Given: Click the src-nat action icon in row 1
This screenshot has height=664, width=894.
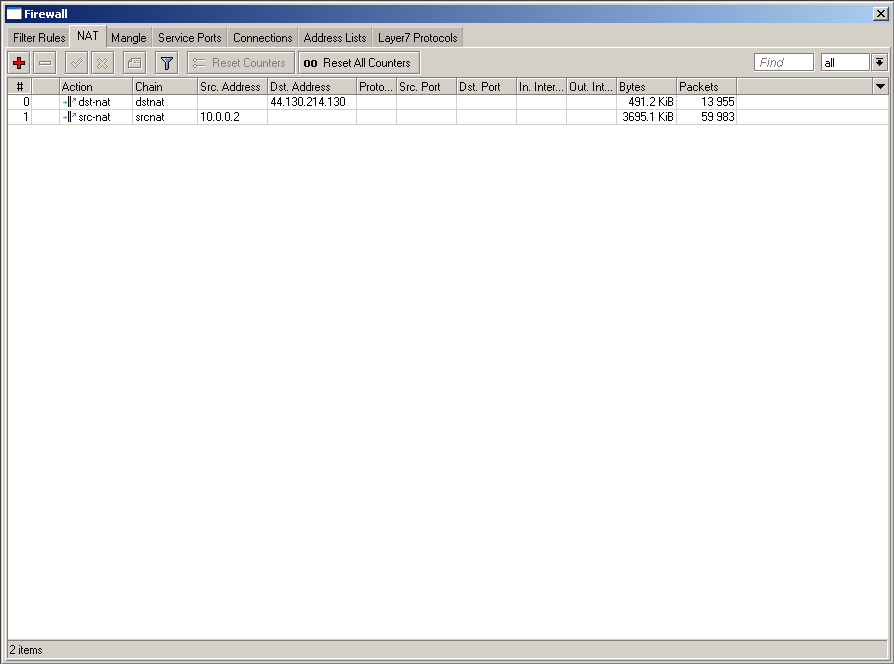Looking at the screenshot, I should click(x=69, y=117).
